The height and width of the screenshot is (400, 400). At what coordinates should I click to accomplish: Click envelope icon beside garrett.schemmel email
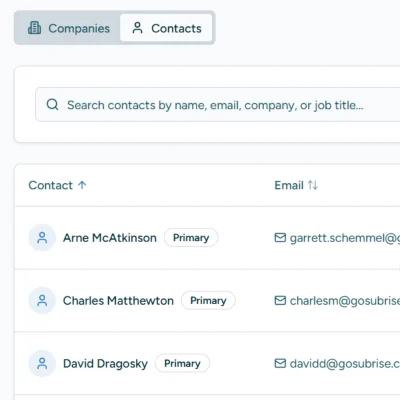click(280, 238)
